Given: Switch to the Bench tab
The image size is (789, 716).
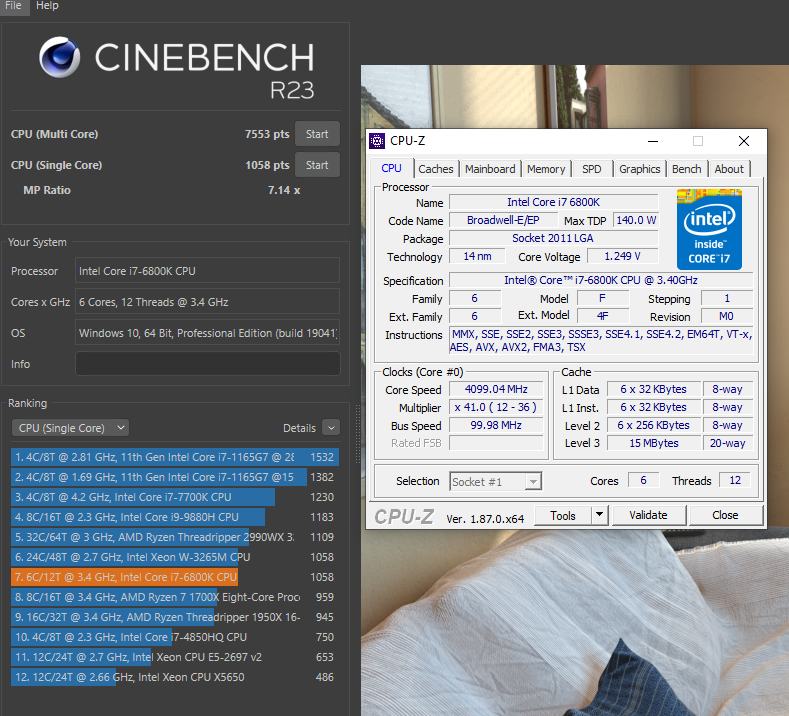Looking at the screenshot, I should (x=687, y=169).
